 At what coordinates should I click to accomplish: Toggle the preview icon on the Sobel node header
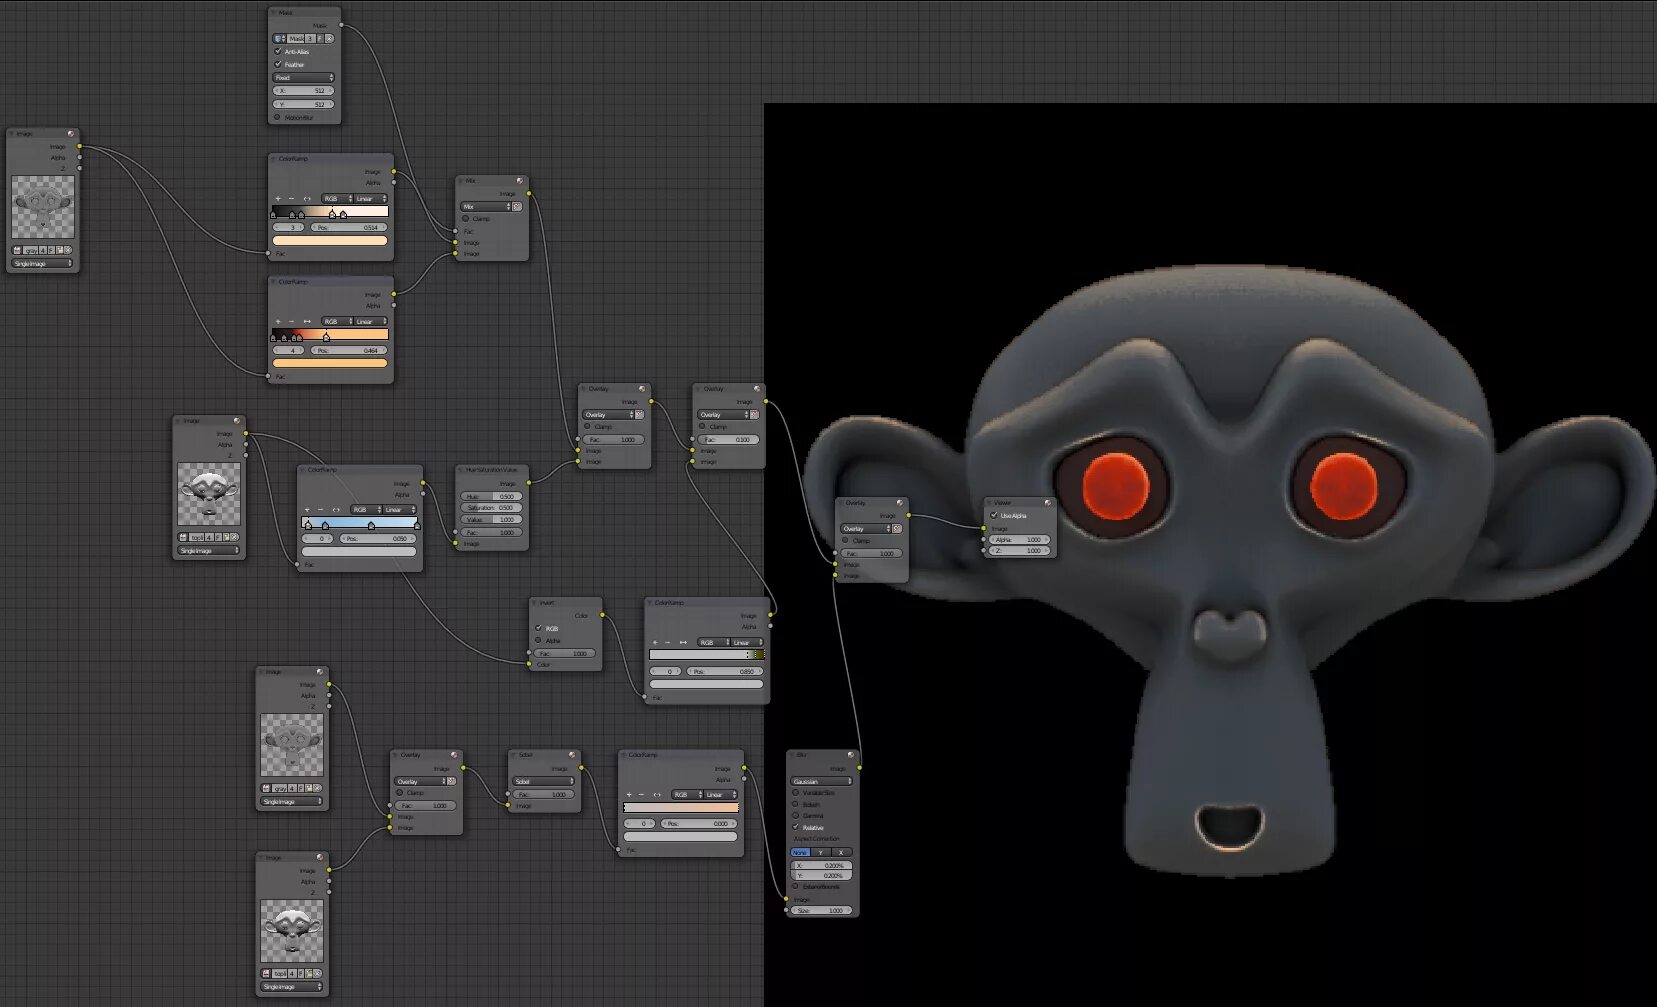click(x=572, y=755)
